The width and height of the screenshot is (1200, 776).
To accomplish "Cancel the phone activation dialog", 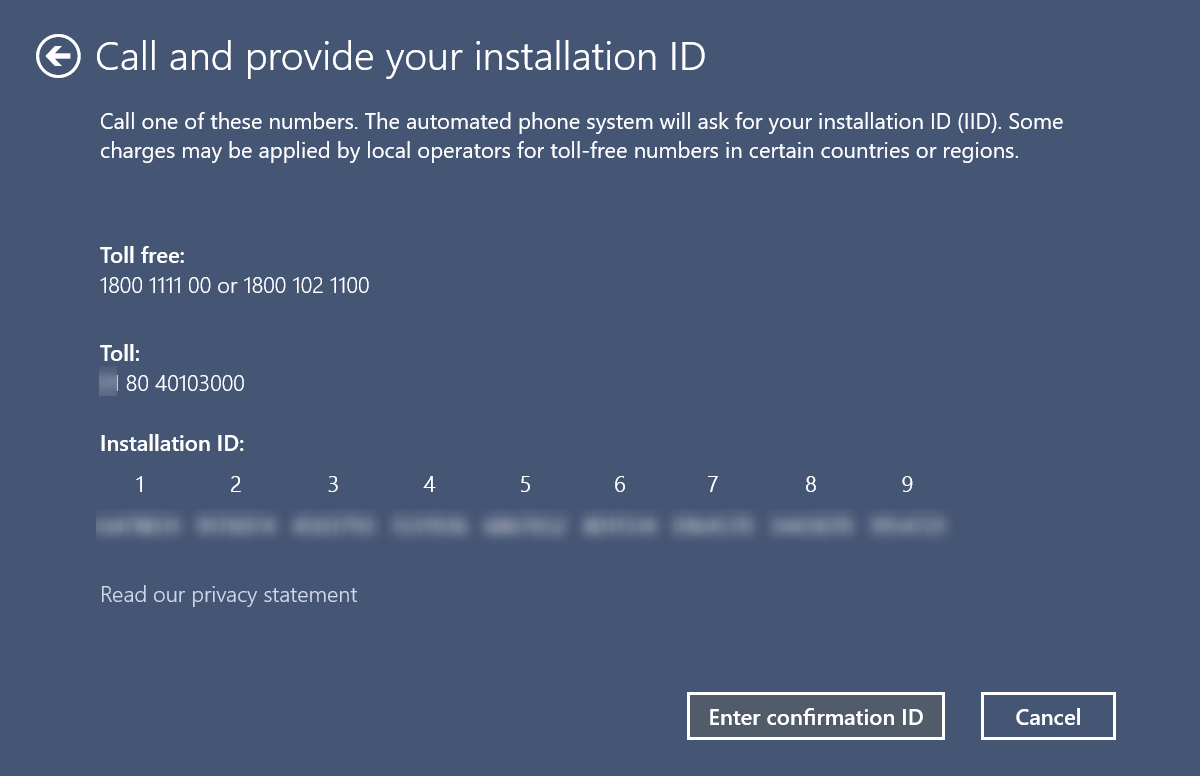I will [1048, 717].
